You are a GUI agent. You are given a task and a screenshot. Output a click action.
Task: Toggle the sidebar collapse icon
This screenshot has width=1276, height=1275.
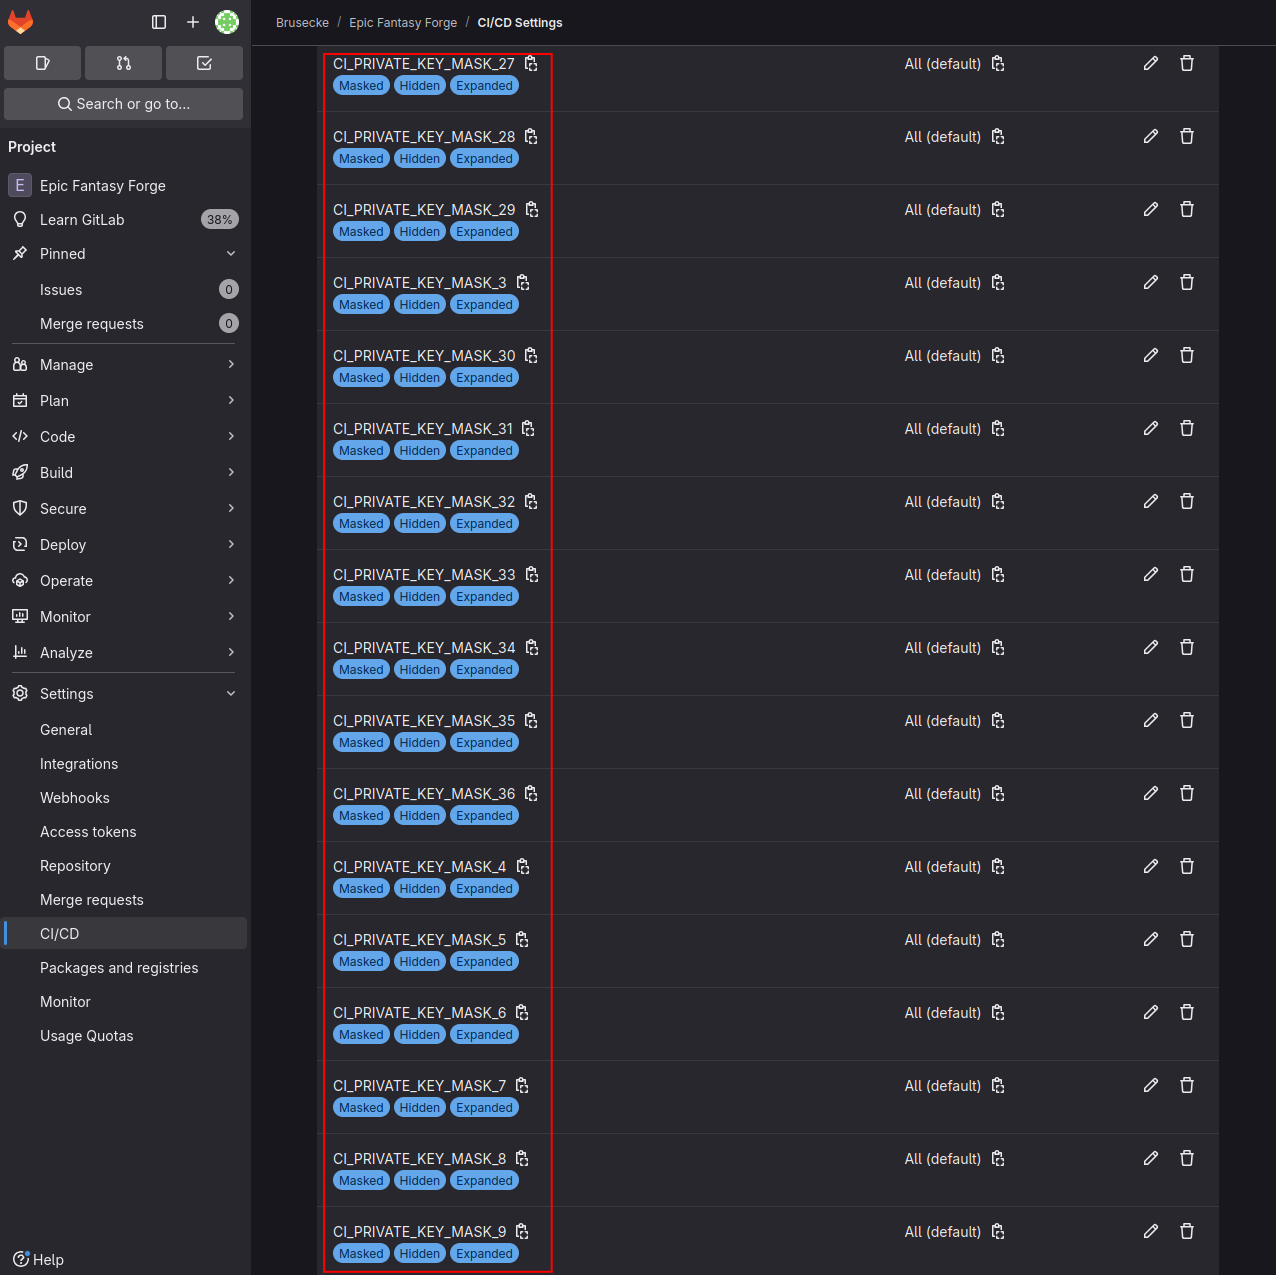point(159,22)
